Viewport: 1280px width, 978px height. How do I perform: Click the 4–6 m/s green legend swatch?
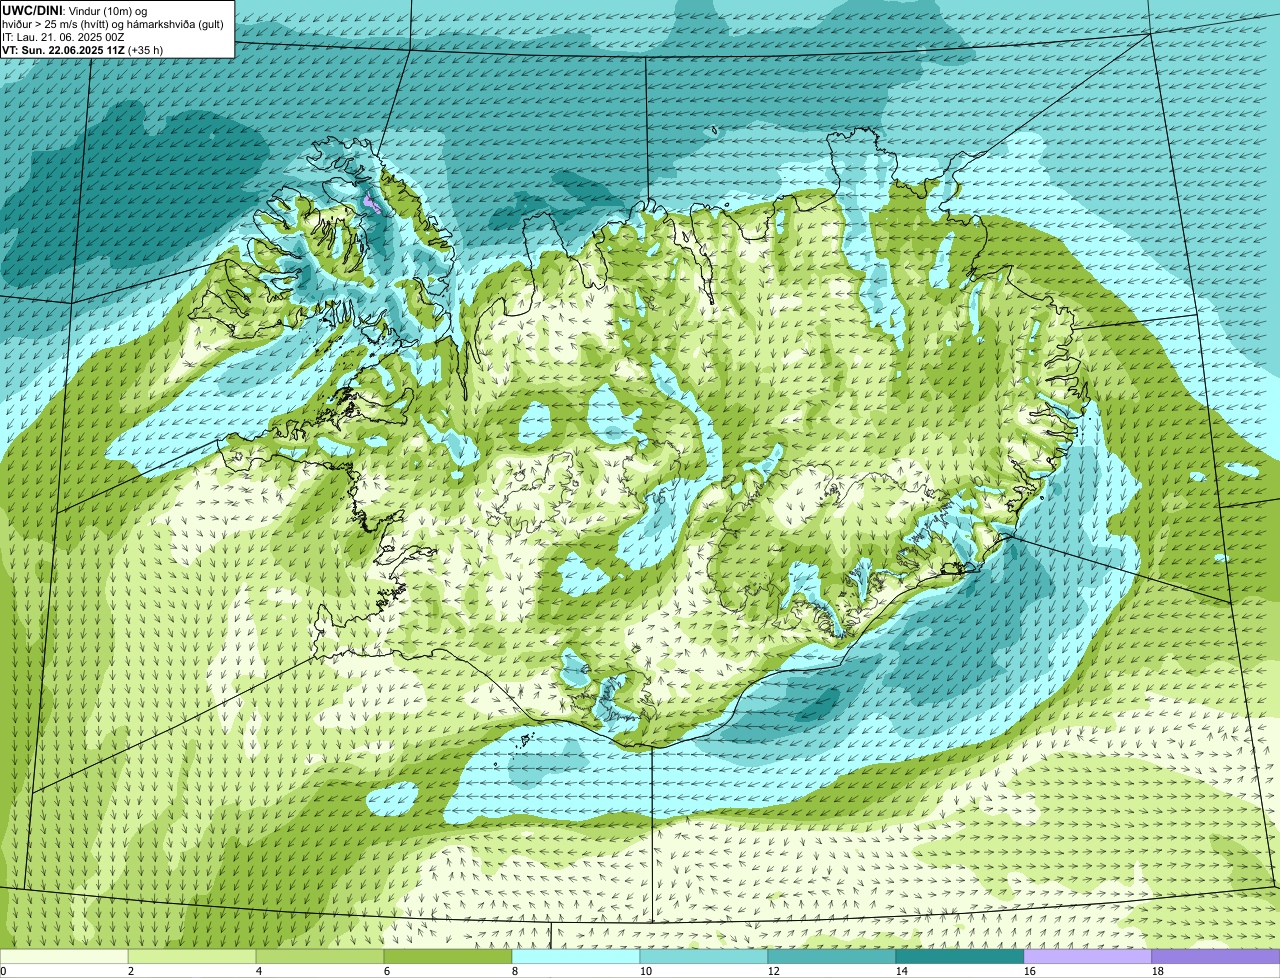pos(320,957)
